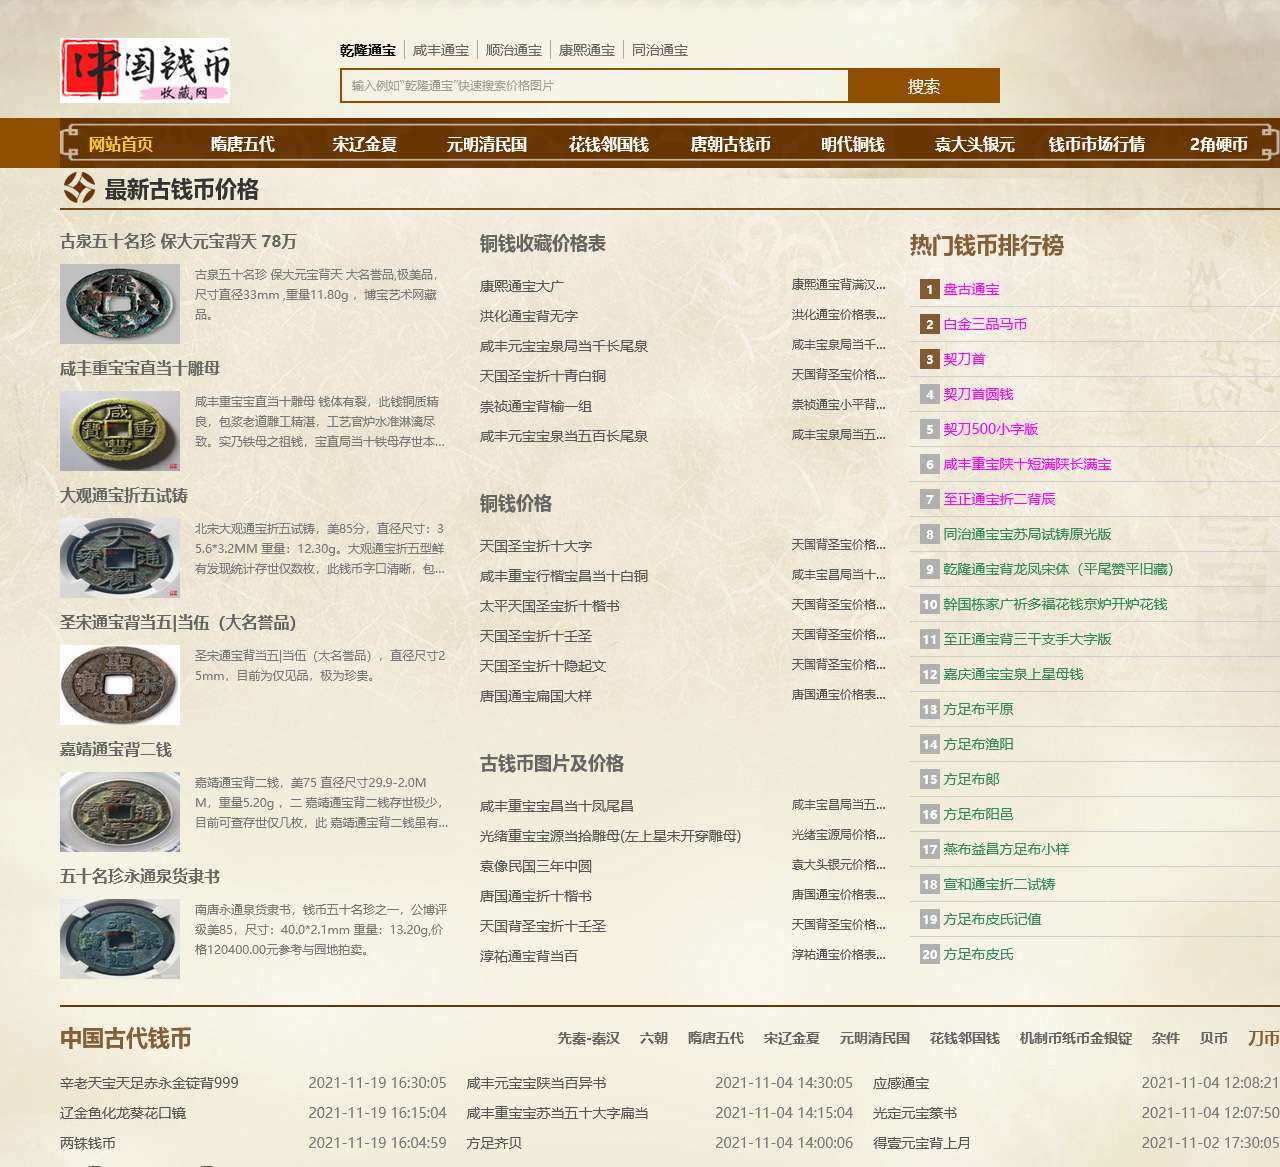Open rank 1 盘古通宝 link
This screenshot has height=1167, width=1280.
tap(971, 289)
